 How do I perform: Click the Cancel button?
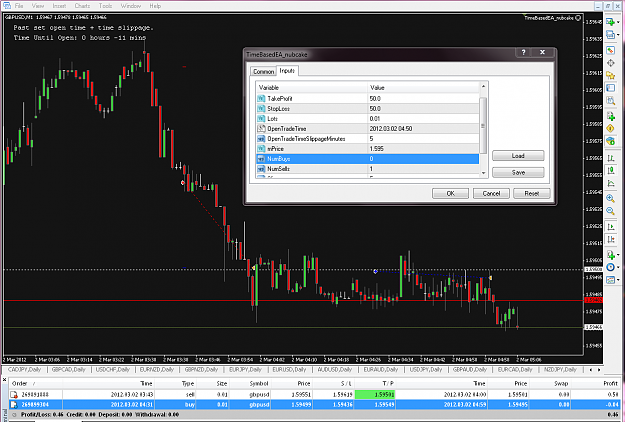[491, 193]
